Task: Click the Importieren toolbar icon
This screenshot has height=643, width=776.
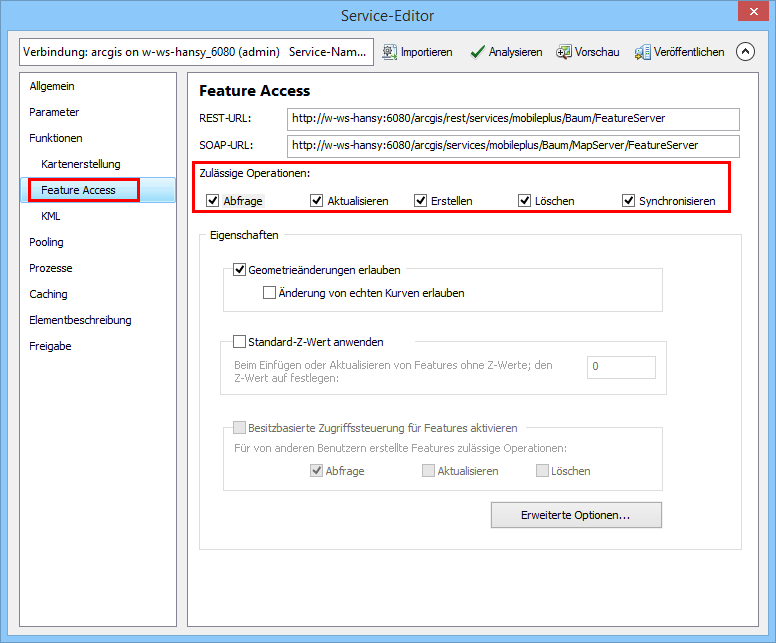Action: [x=389, y=52]
